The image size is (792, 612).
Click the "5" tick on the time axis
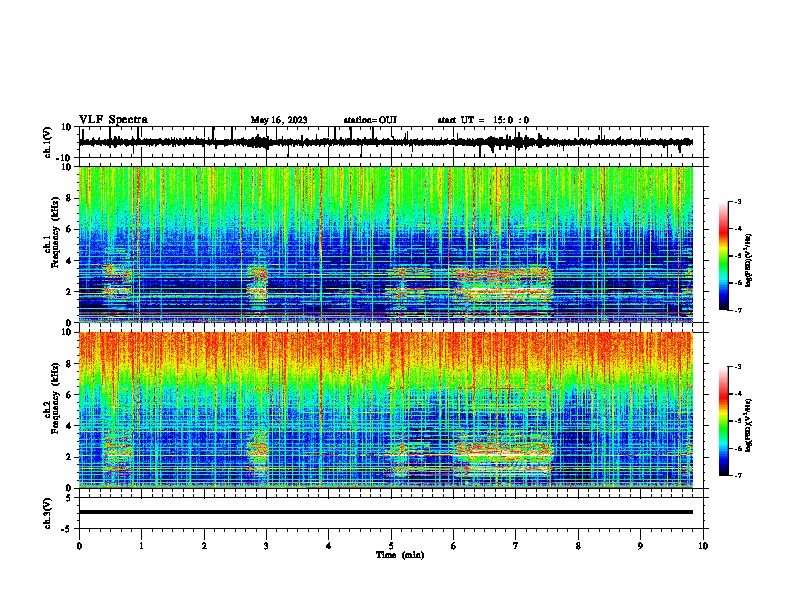(x=391, y=545)
